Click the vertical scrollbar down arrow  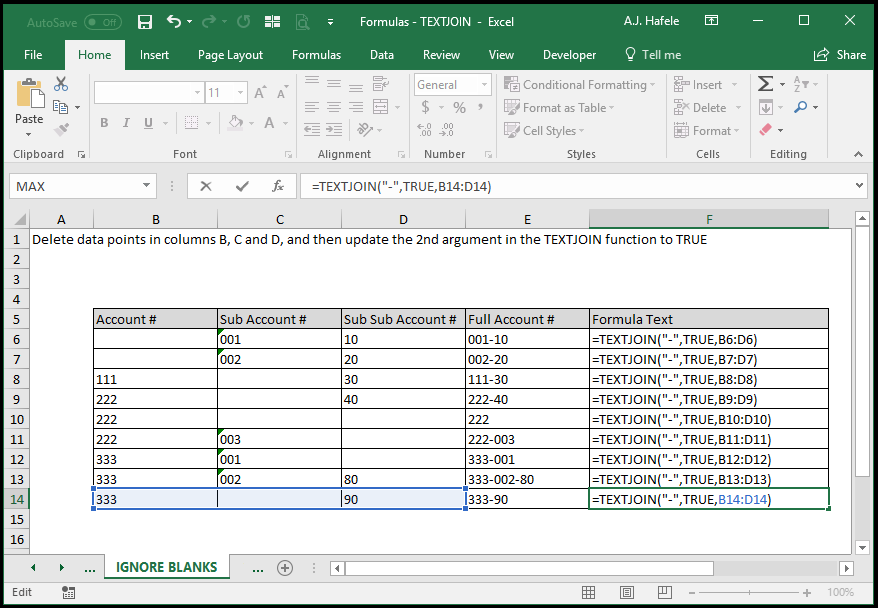tap(862, 548)
